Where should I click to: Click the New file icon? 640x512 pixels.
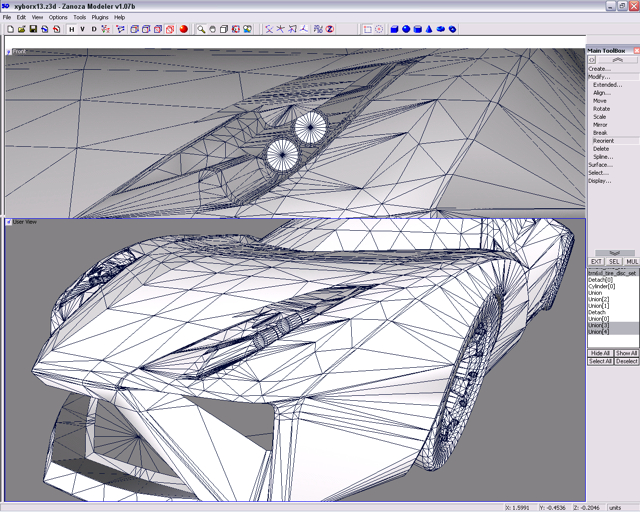[x=10, y=29]
